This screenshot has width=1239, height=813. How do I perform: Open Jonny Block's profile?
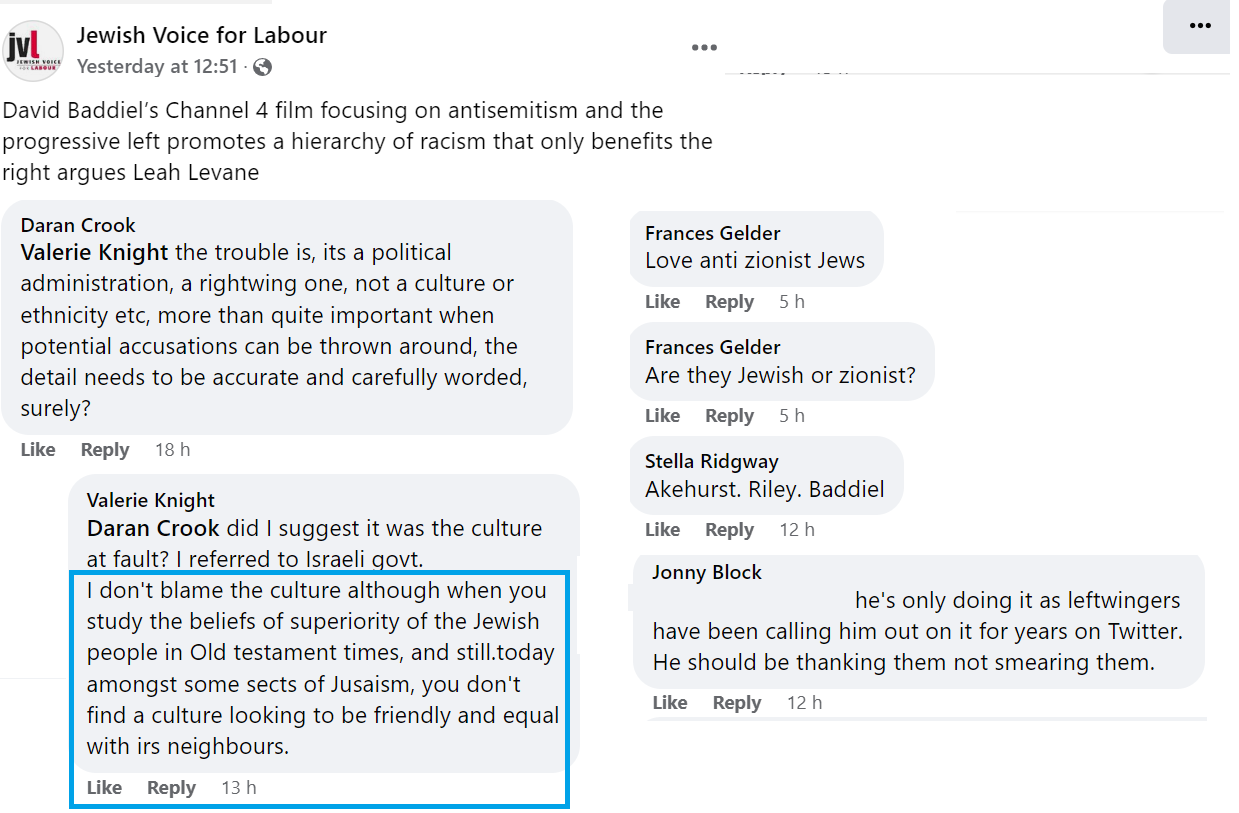pos(706,572)
